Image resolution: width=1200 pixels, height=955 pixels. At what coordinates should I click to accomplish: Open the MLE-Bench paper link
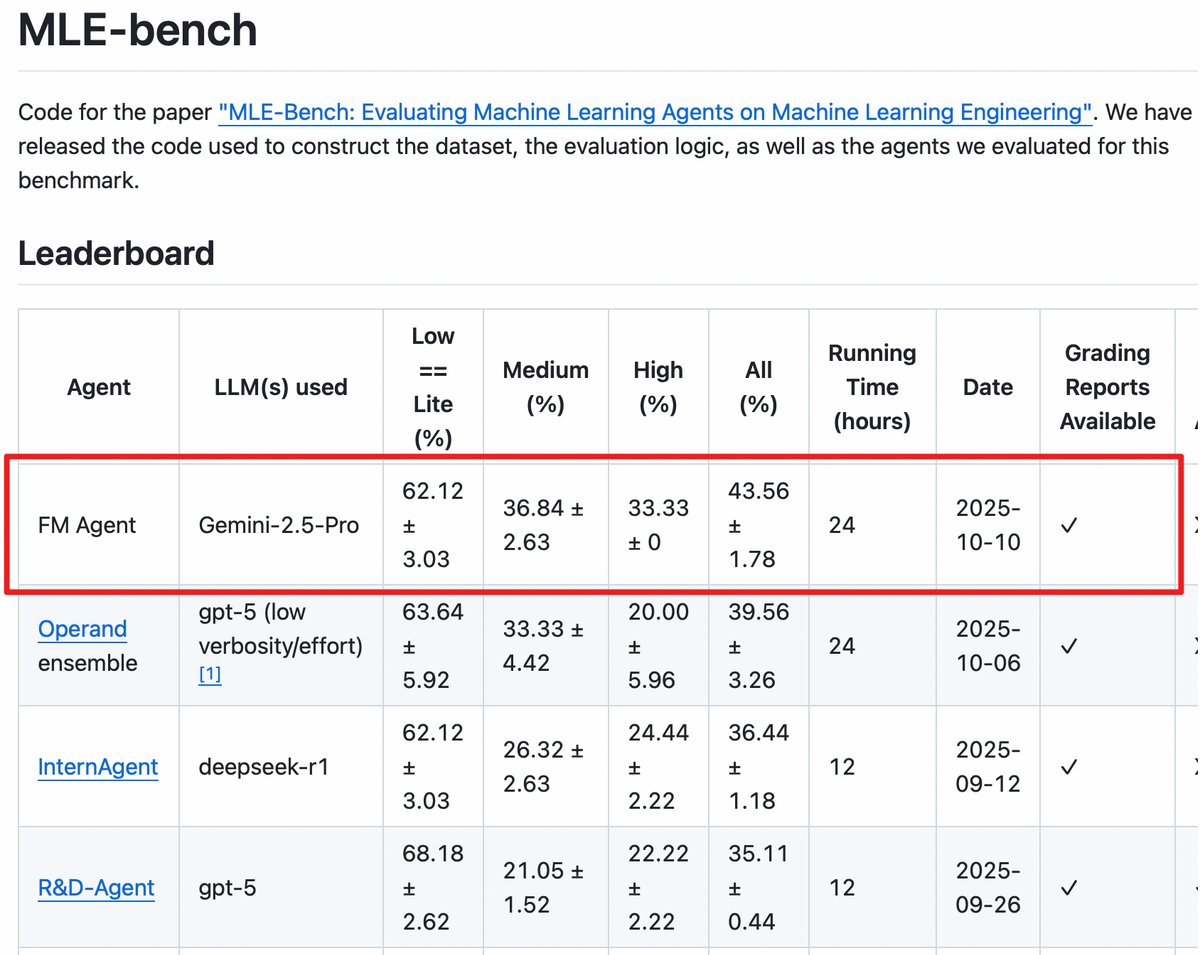coord(656,112)
